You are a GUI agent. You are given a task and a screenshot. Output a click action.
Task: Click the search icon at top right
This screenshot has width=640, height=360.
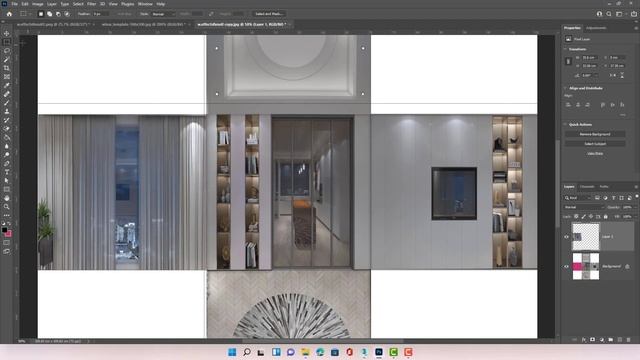click(x=609, y=14)
